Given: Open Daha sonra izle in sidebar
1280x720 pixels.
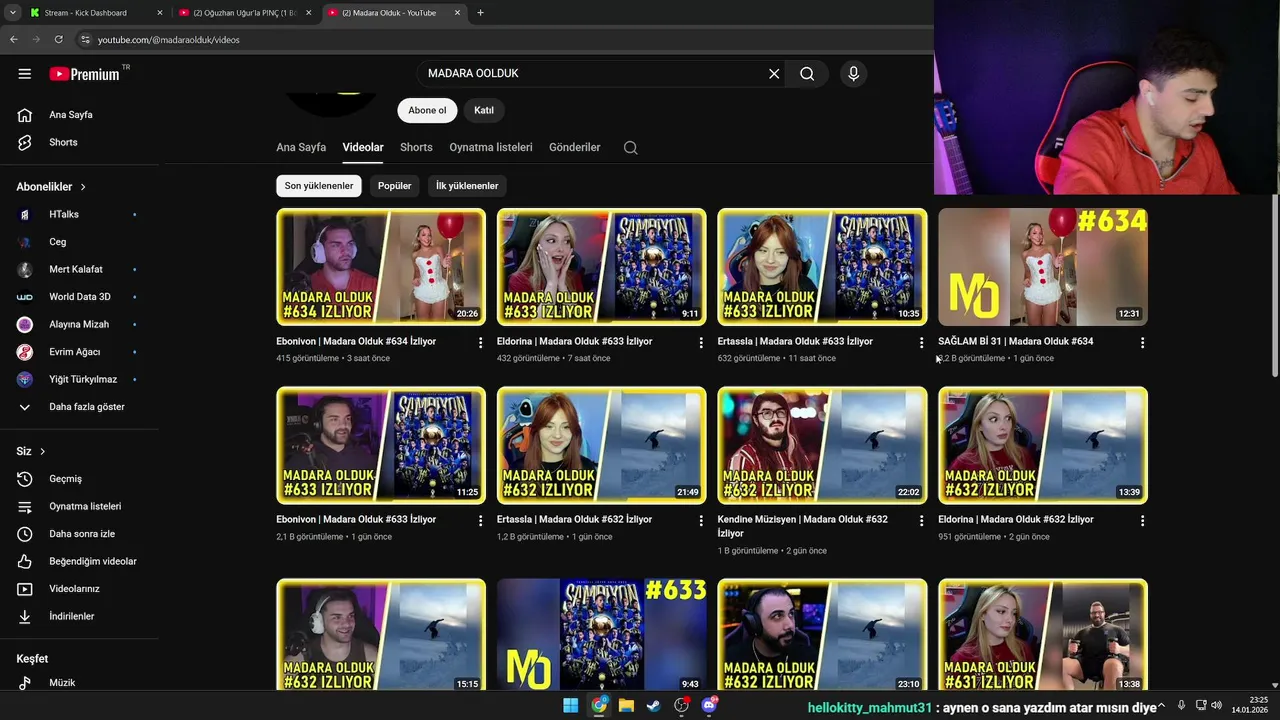Looking at the screenshot, I should (x=80, y=534).
